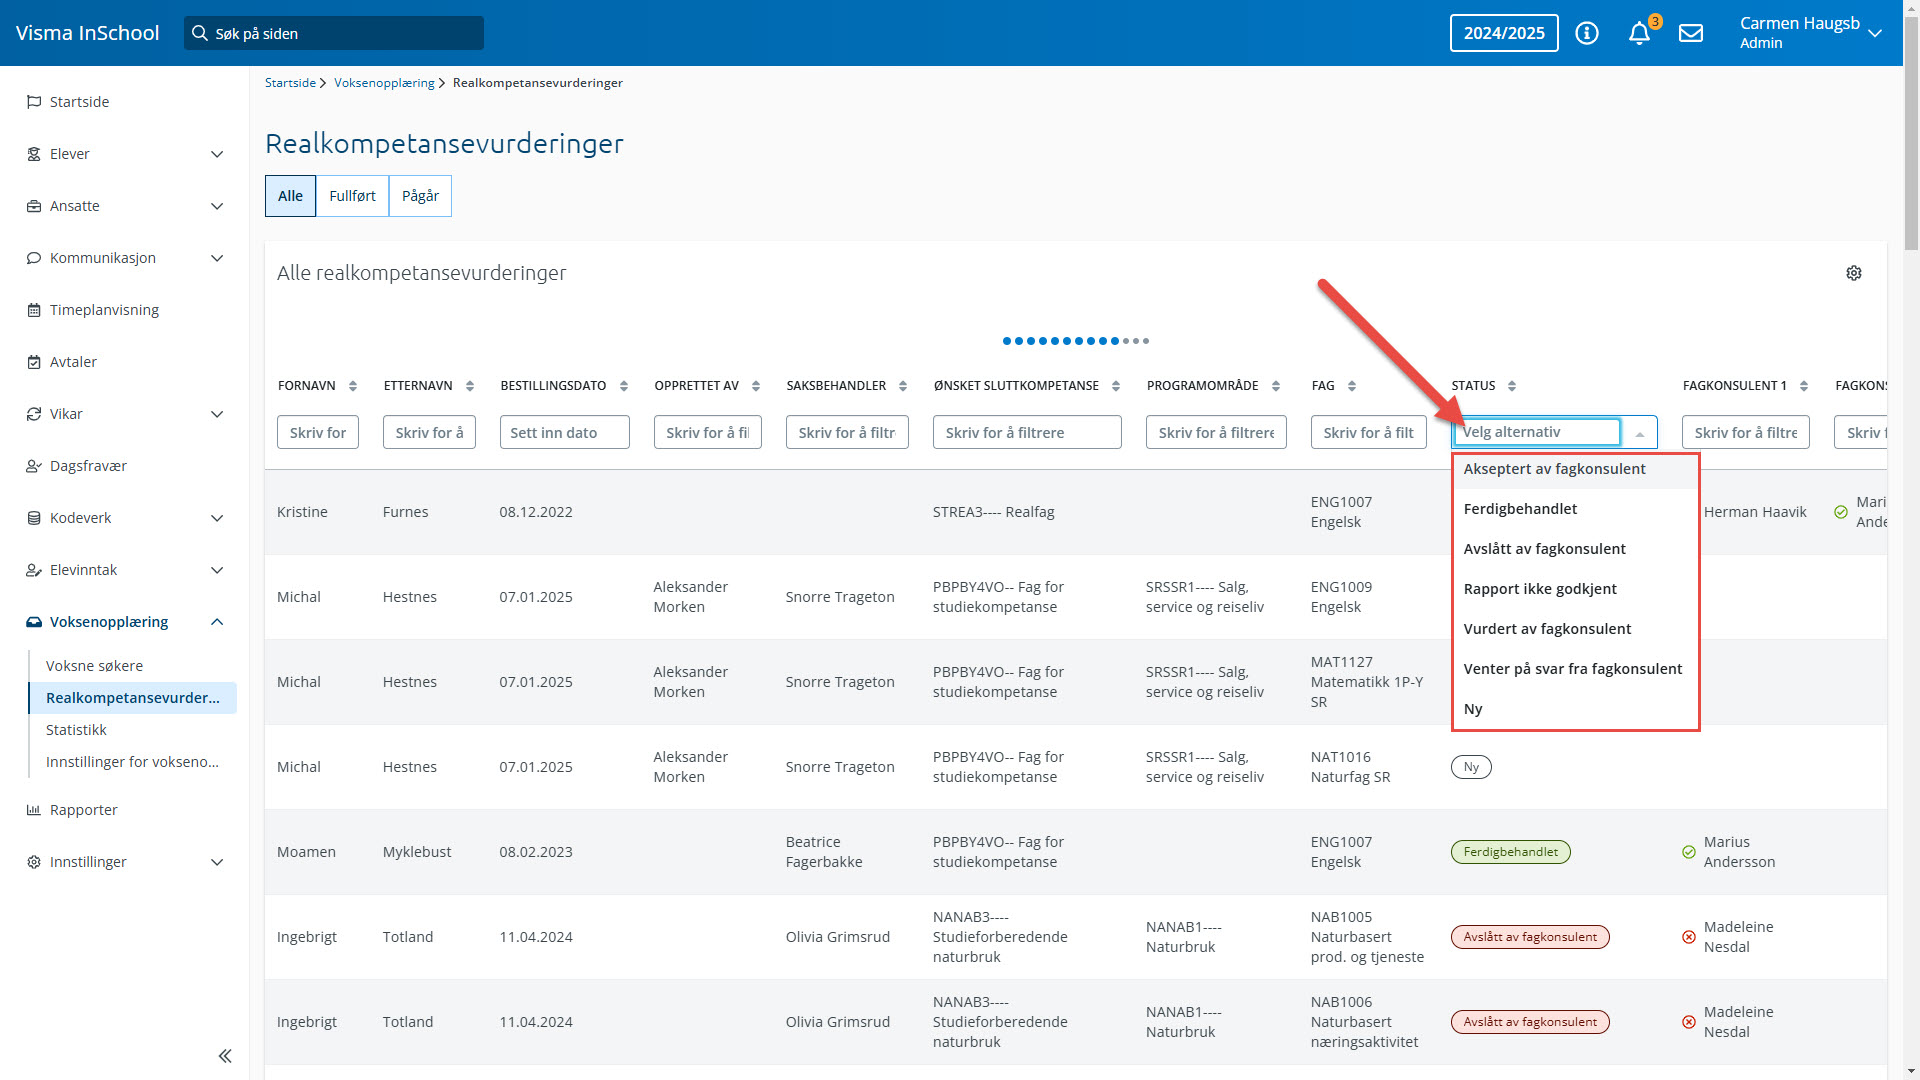Click the Vikar swap icon
The image size is (1920, 1080).
tap(34, 414)
